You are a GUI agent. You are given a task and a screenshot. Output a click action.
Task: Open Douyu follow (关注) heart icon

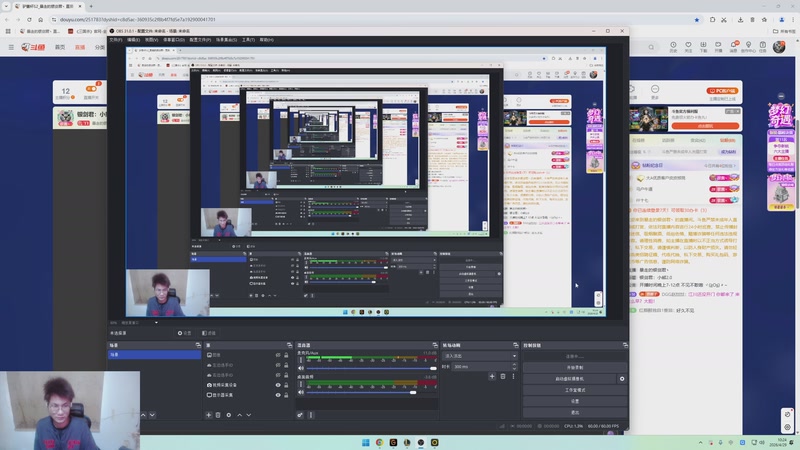coord(688,46)
